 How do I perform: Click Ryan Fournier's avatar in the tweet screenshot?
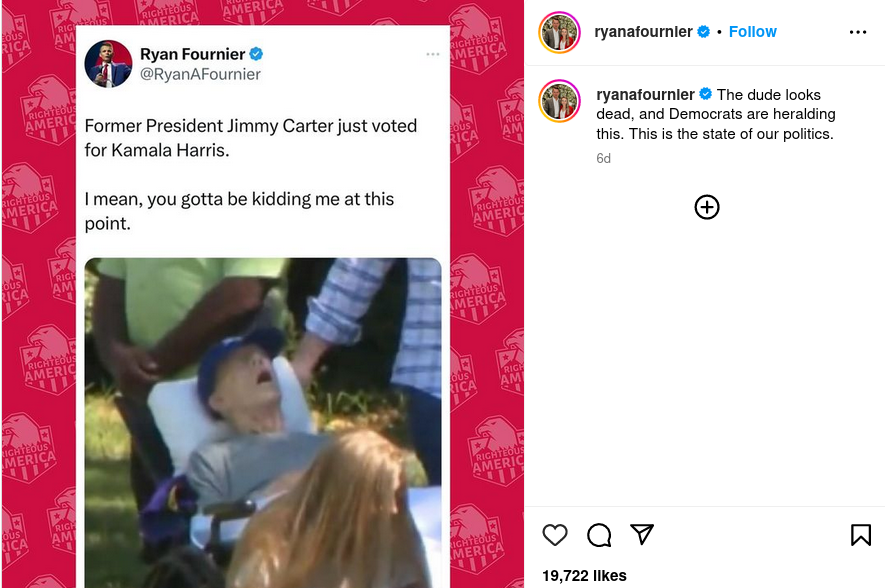pos(109,64)
